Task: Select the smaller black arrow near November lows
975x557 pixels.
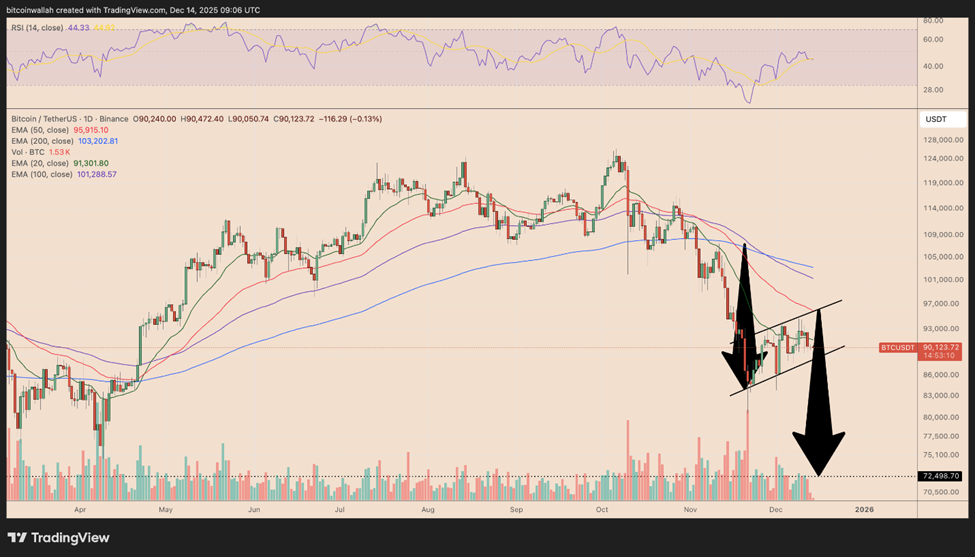Action: [744, 317]
